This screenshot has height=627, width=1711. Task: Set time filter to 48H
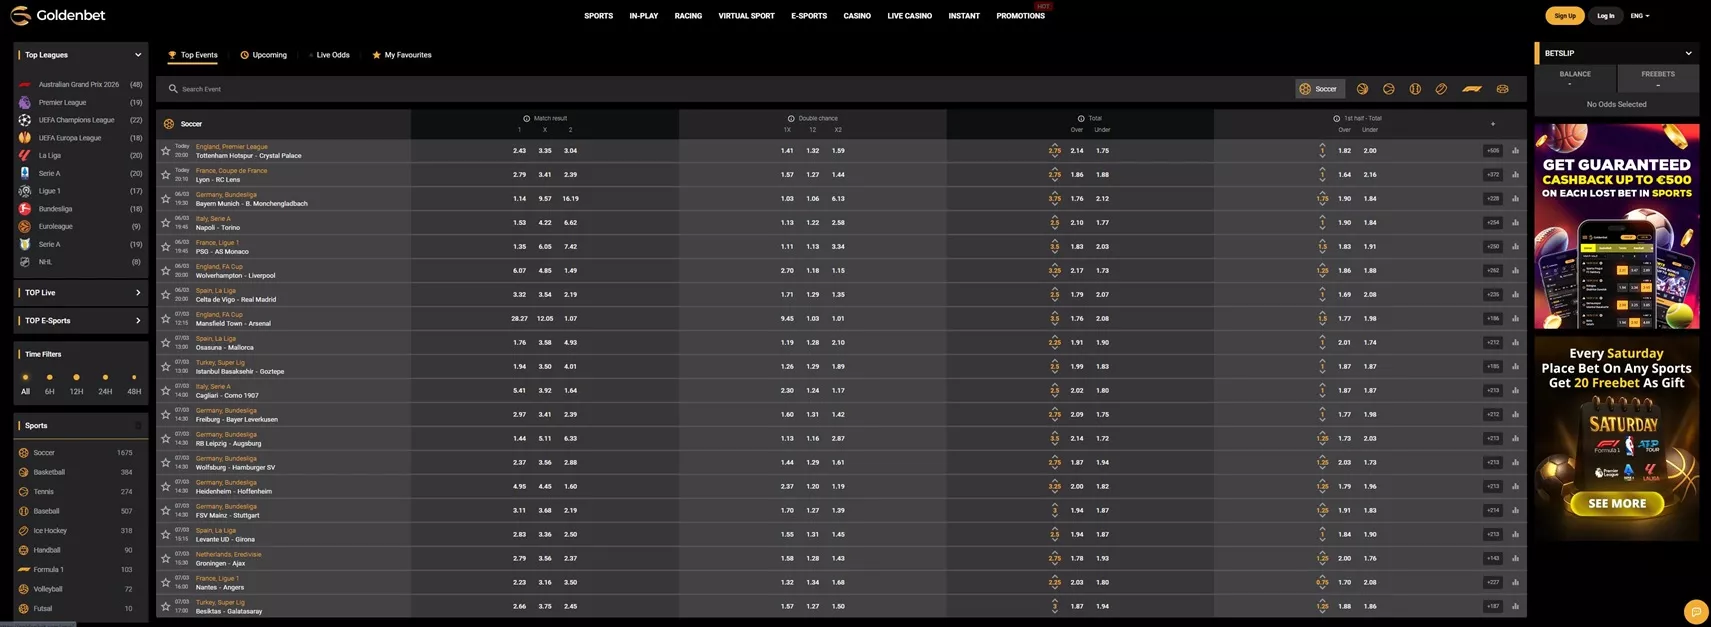(134, 385)
